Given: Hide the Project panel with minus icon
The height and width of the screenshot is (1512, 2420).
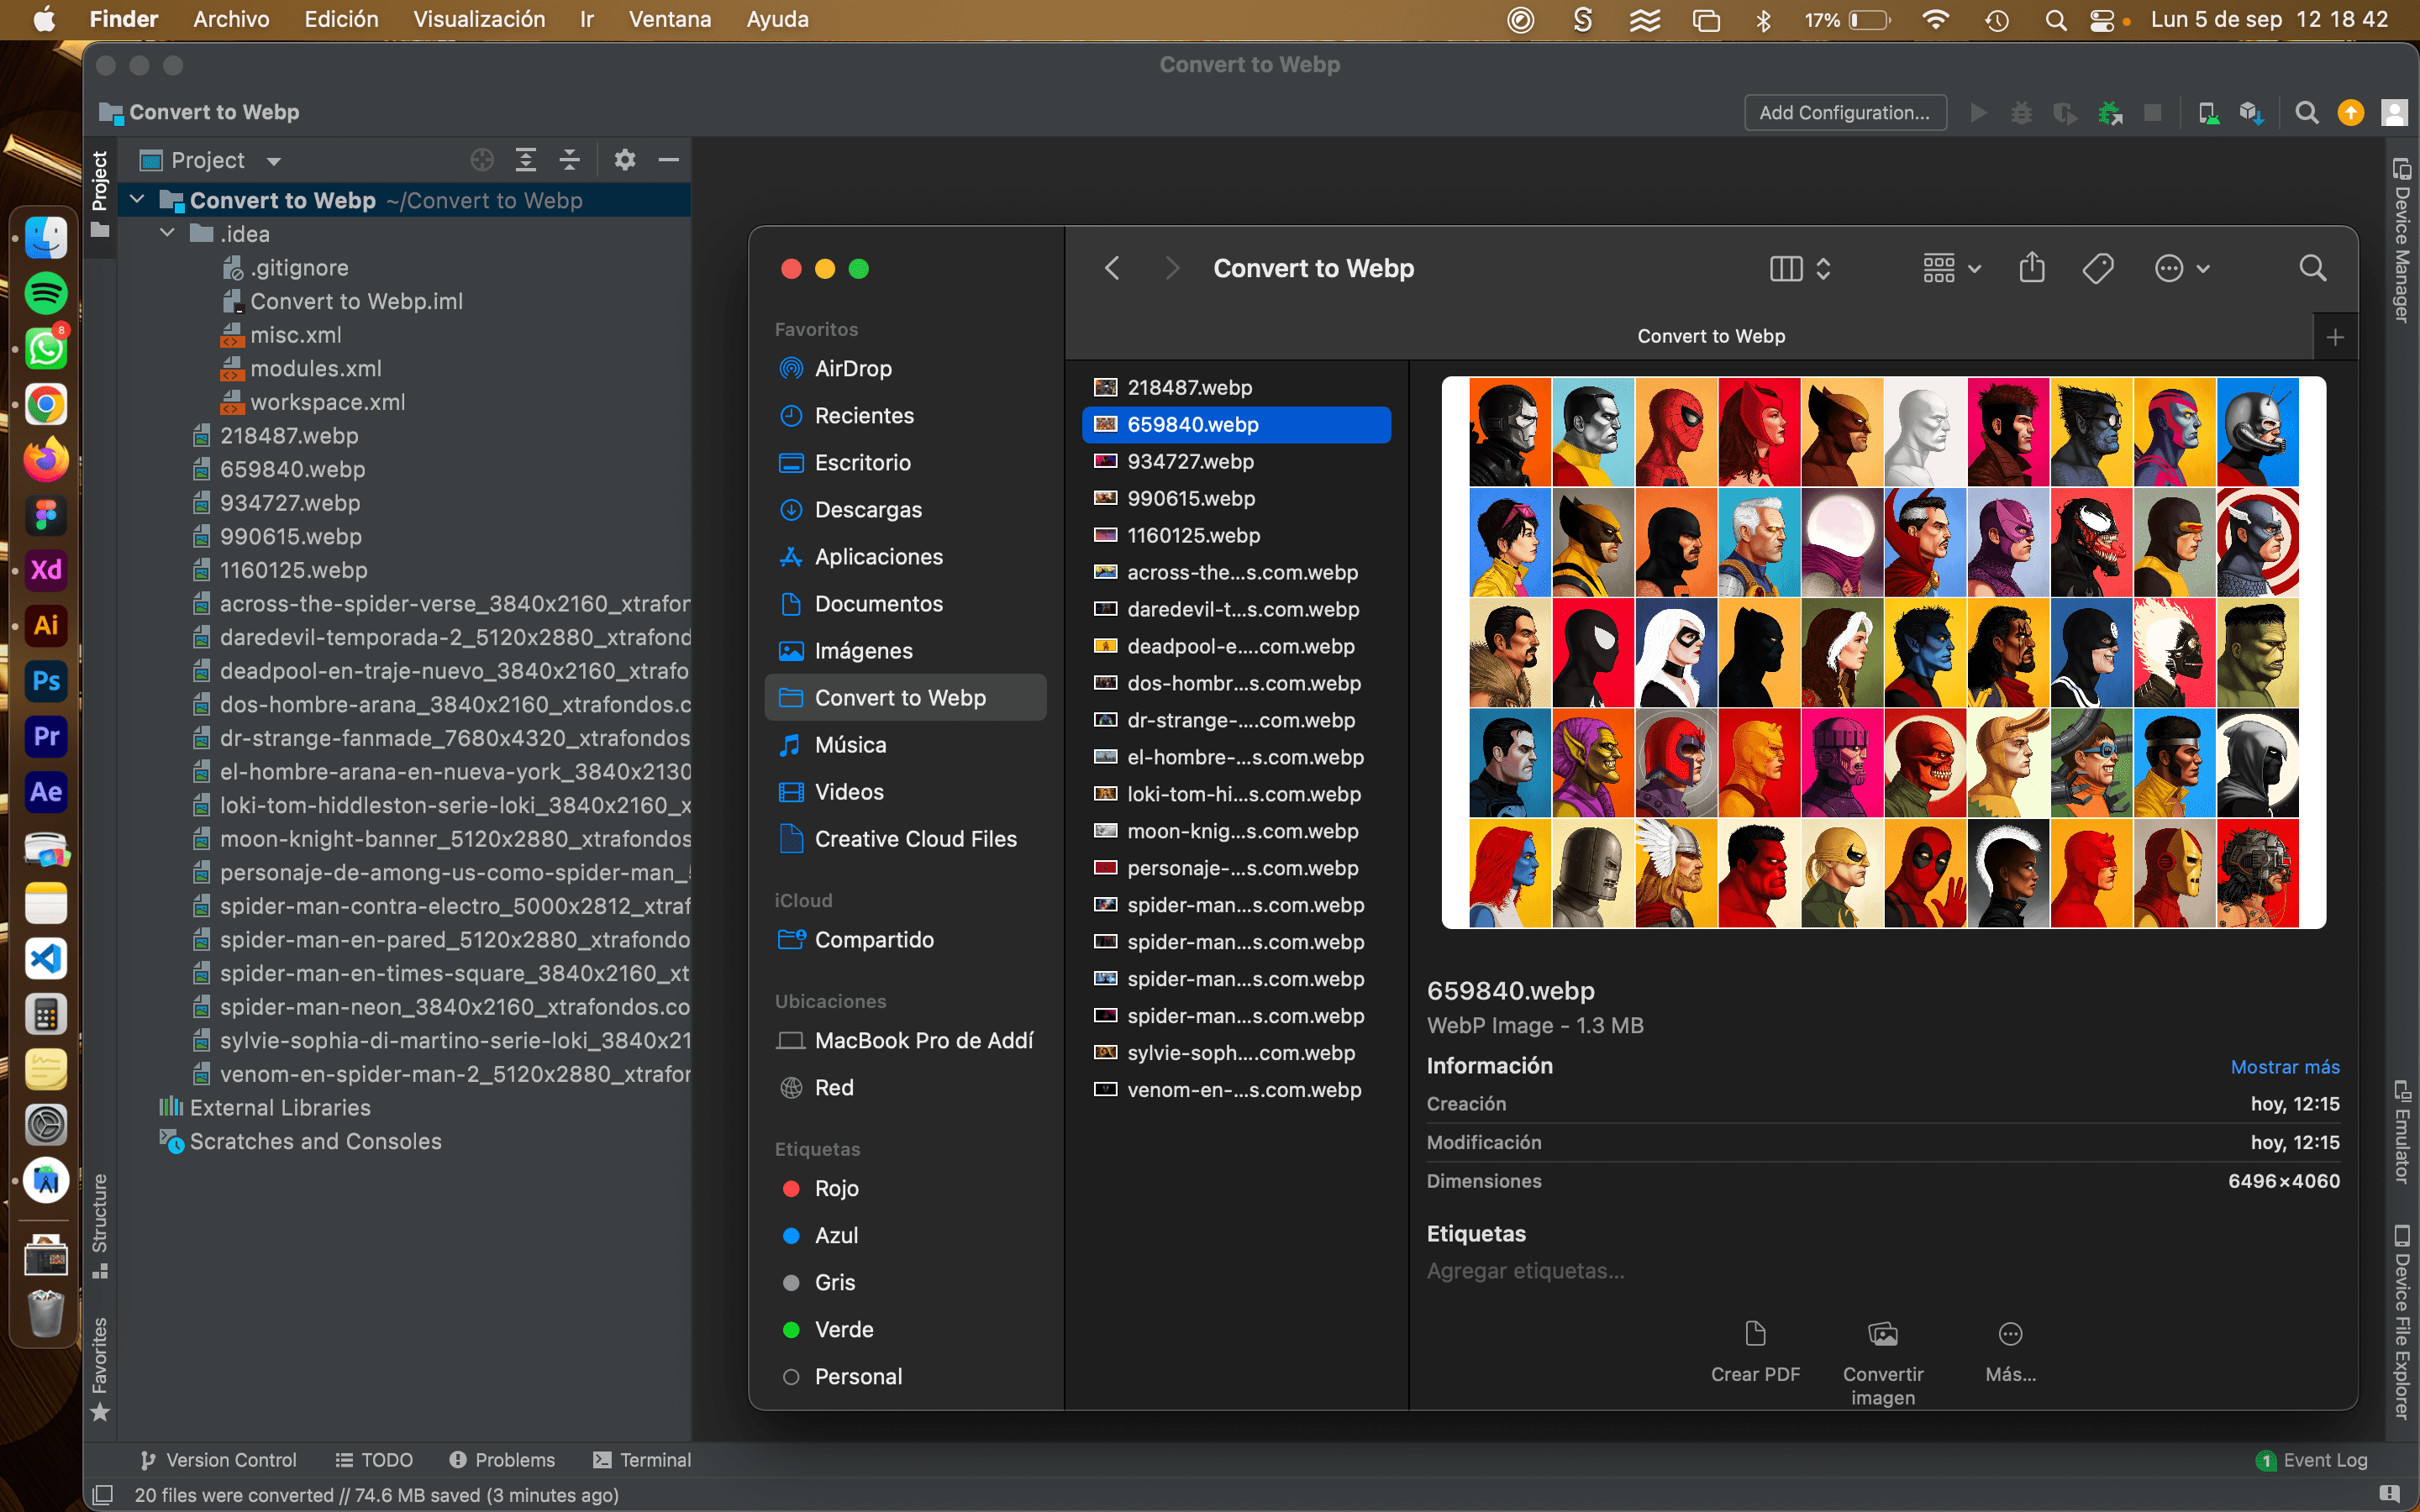Looking at the screenshot, I should [669, 160].
